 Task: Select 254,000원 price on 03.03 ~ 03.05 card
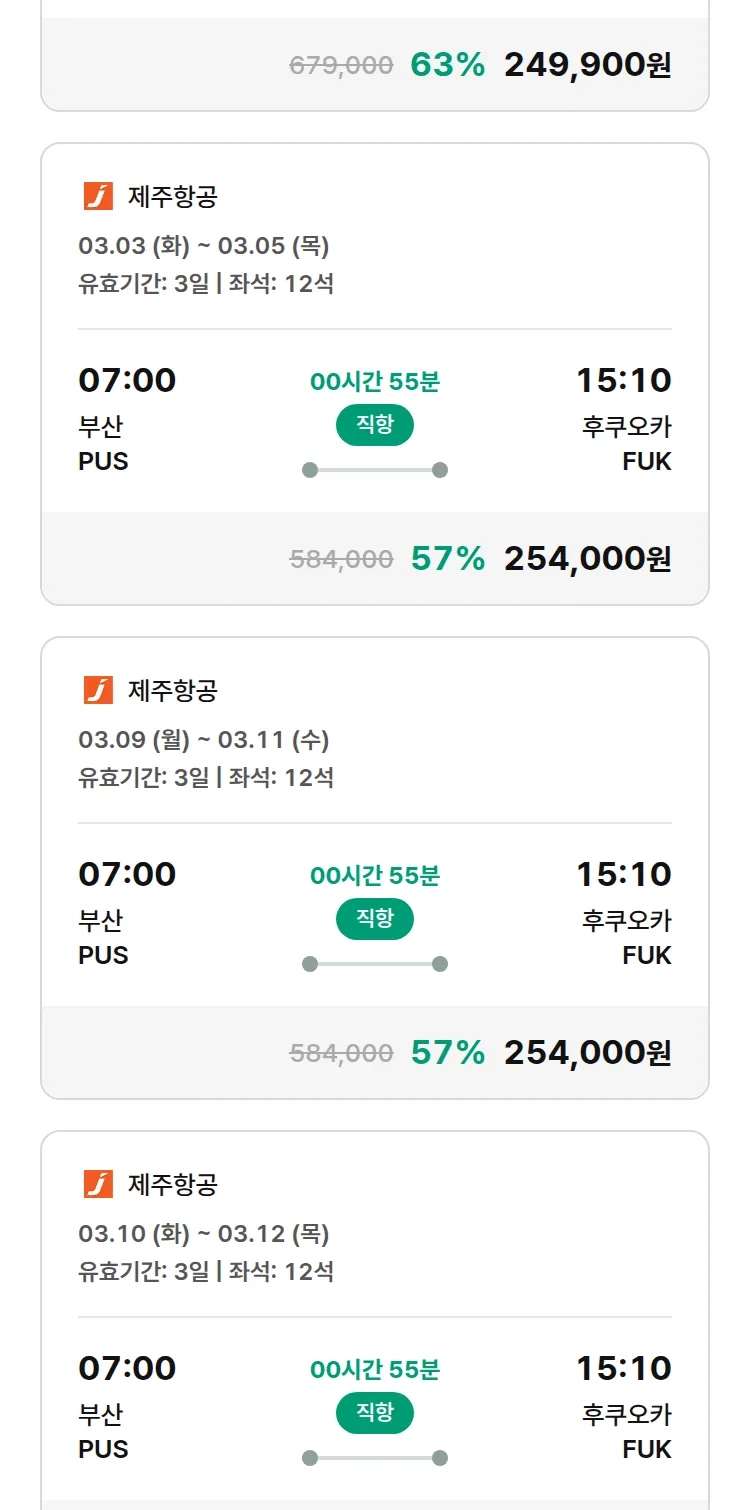(x=587, y=559)
